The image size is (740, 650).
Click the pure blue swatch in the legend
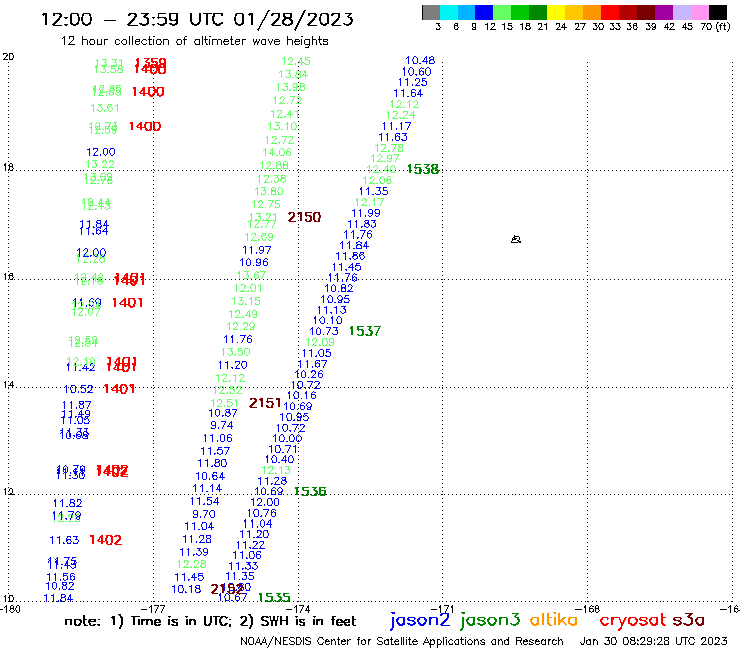click(x=484, y=12)
